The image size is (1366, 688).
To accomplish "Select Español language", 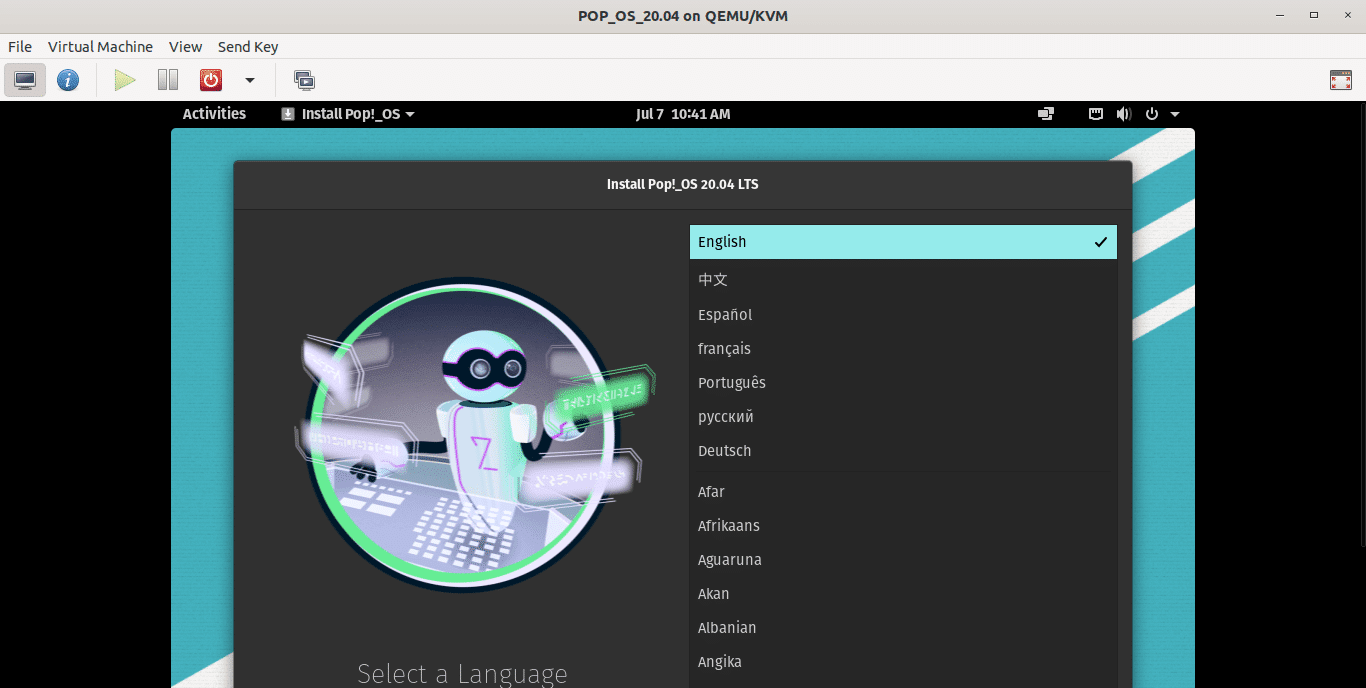I will coord(903,315).
